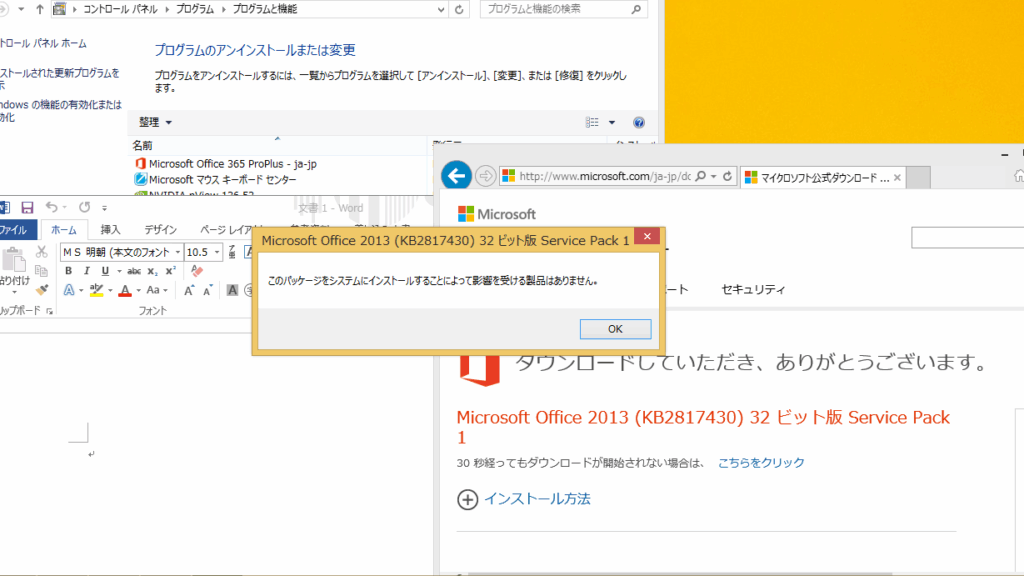Click the Cut scissors icon
The height and width of the screenshot is (576, 1024).
(x=41, y=252)
